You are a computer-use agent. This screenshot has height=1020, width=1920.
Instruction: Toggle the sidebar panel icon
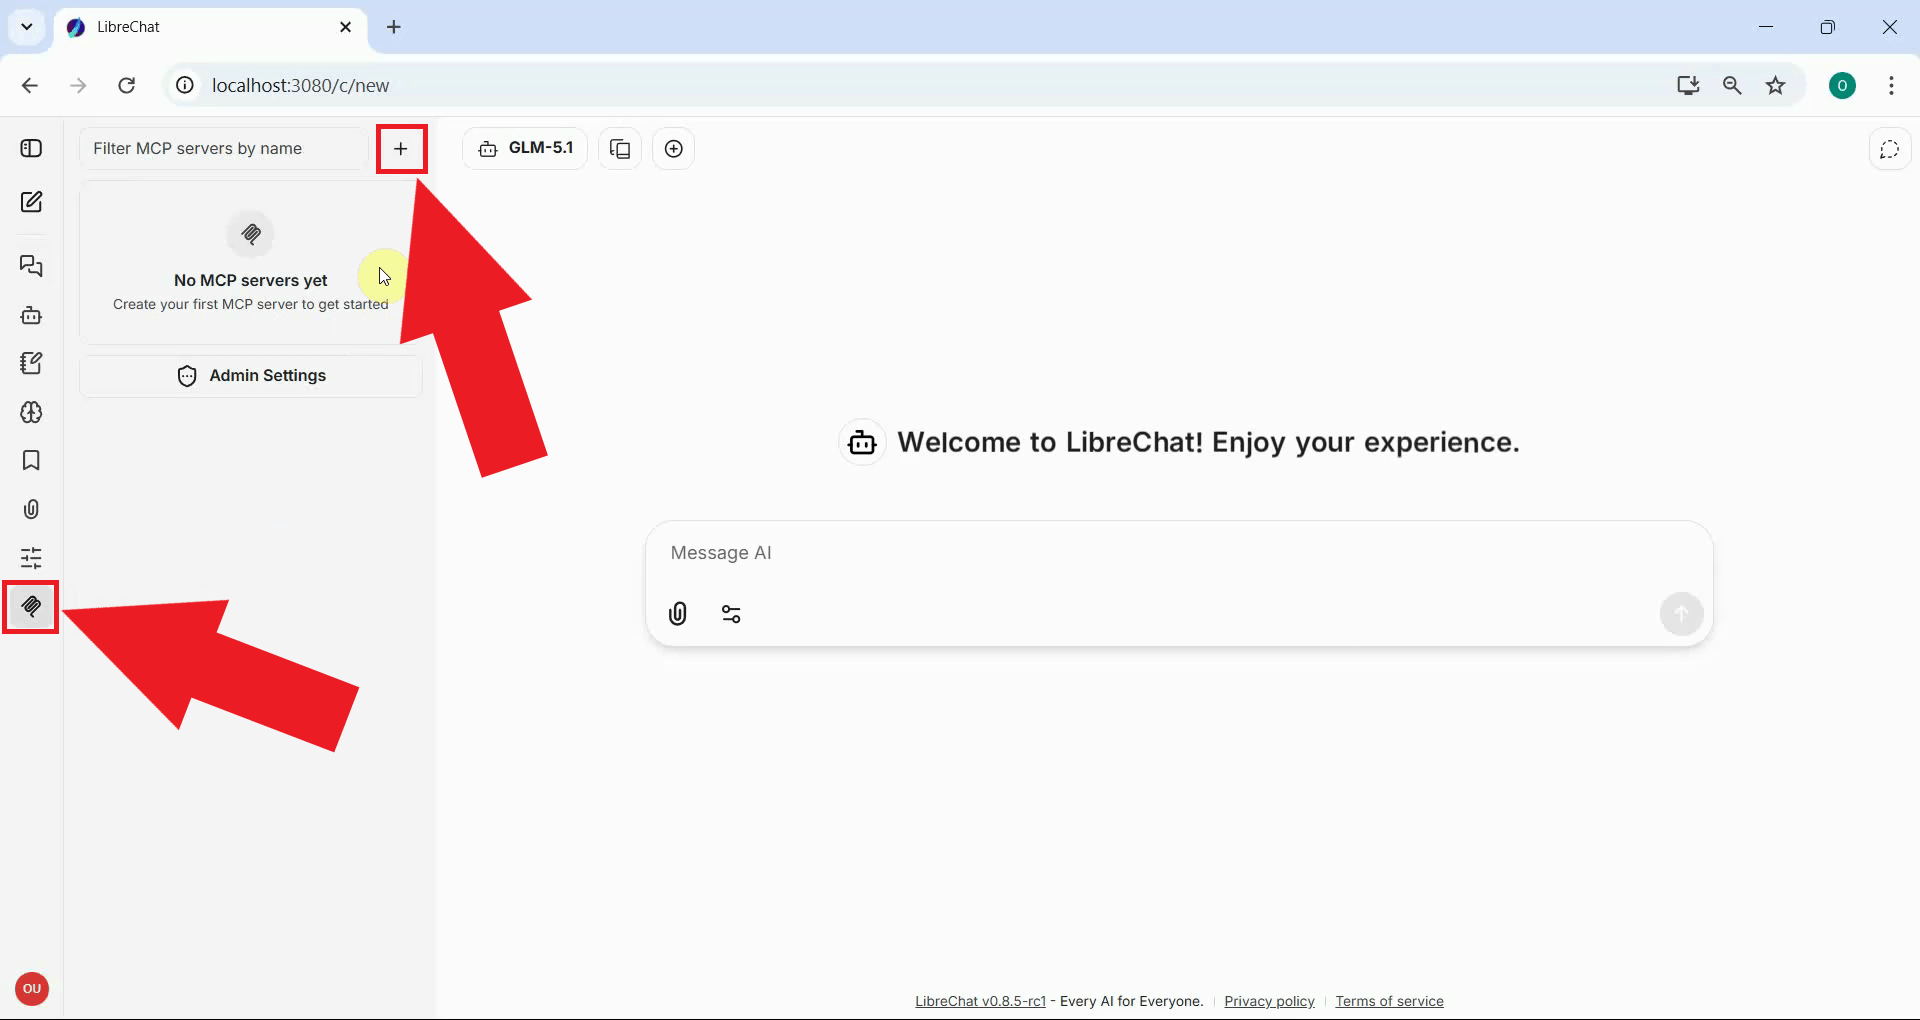pos(31,148)
